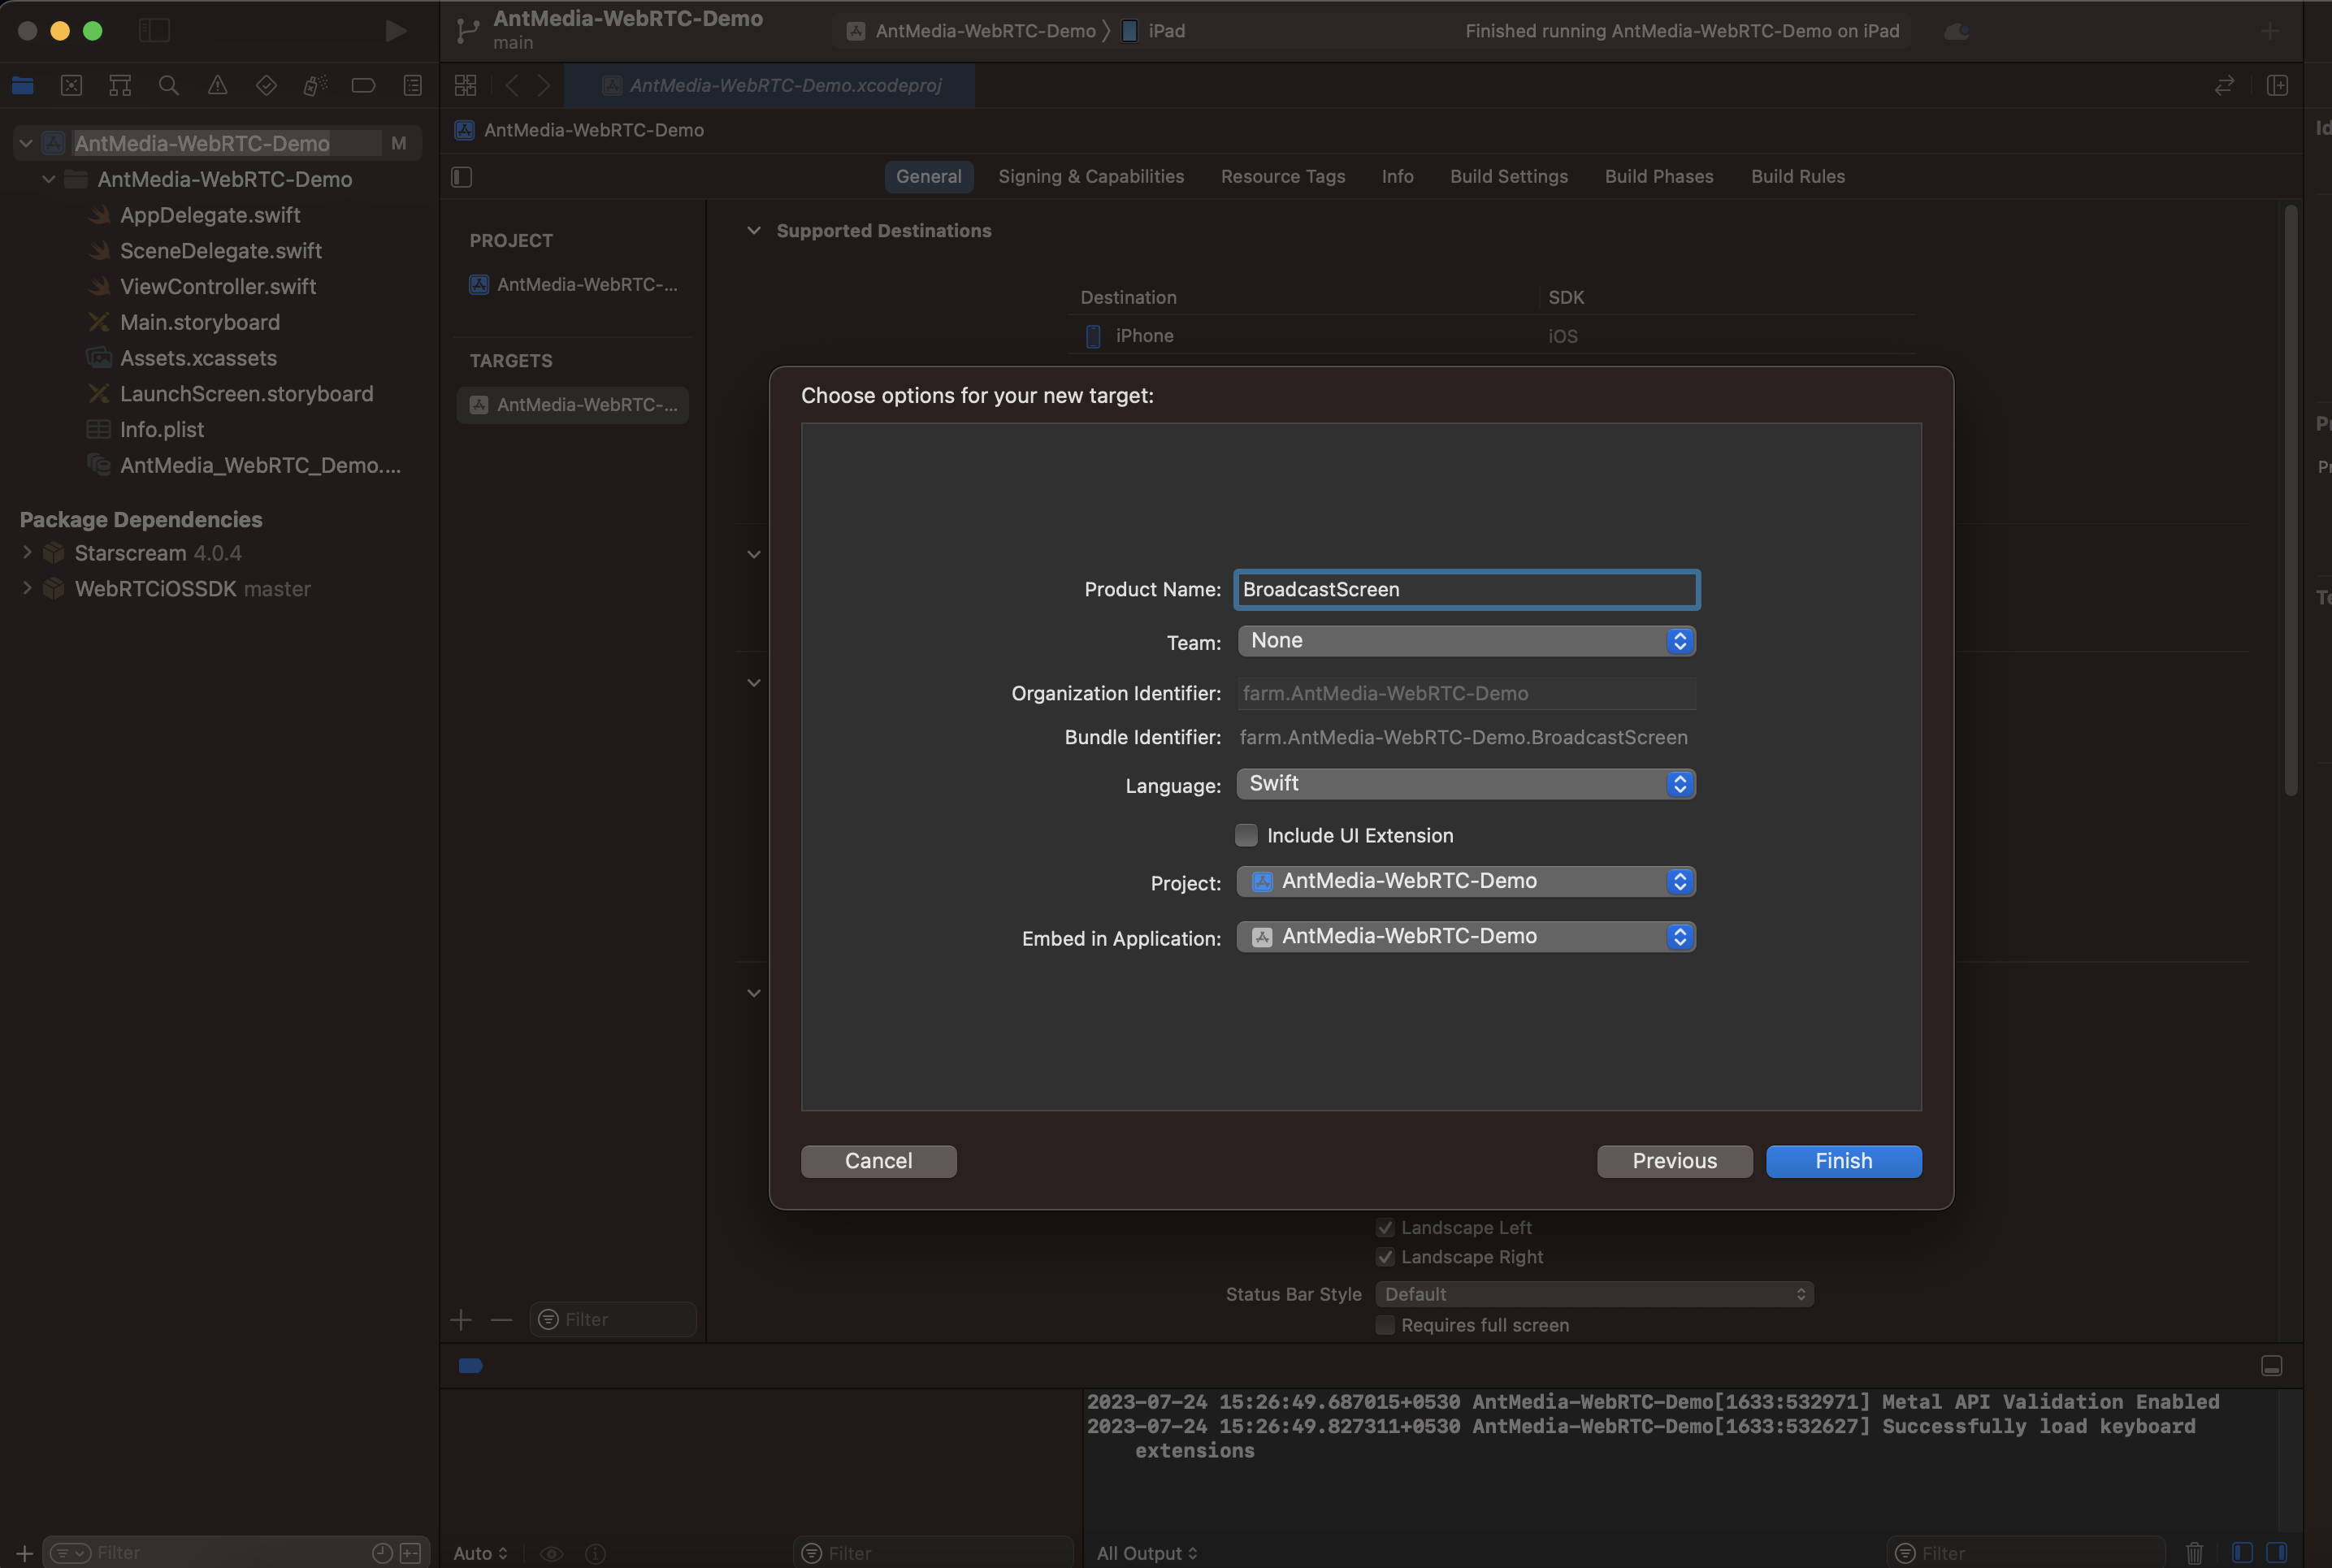Open the Test navigator diamond icon
The width and height of the screenshot is (2332, 1568).
coord(266,86)
